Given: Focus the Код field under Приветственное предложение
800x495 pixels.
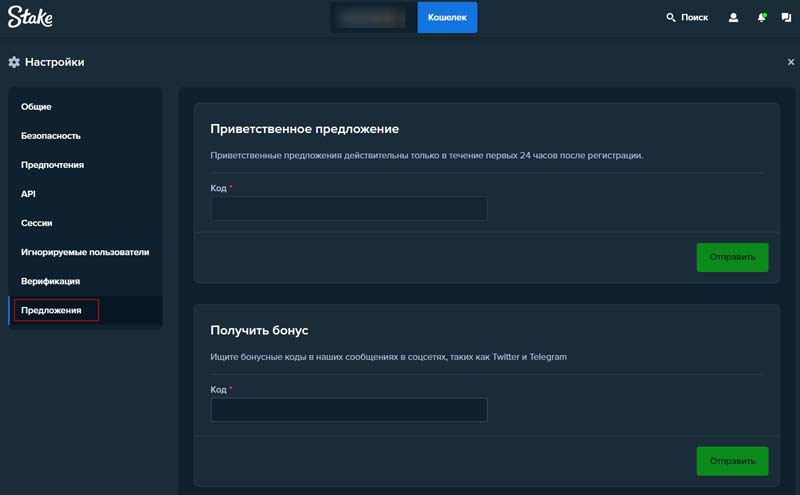Looking at the screenshot, I should point(348,208).
